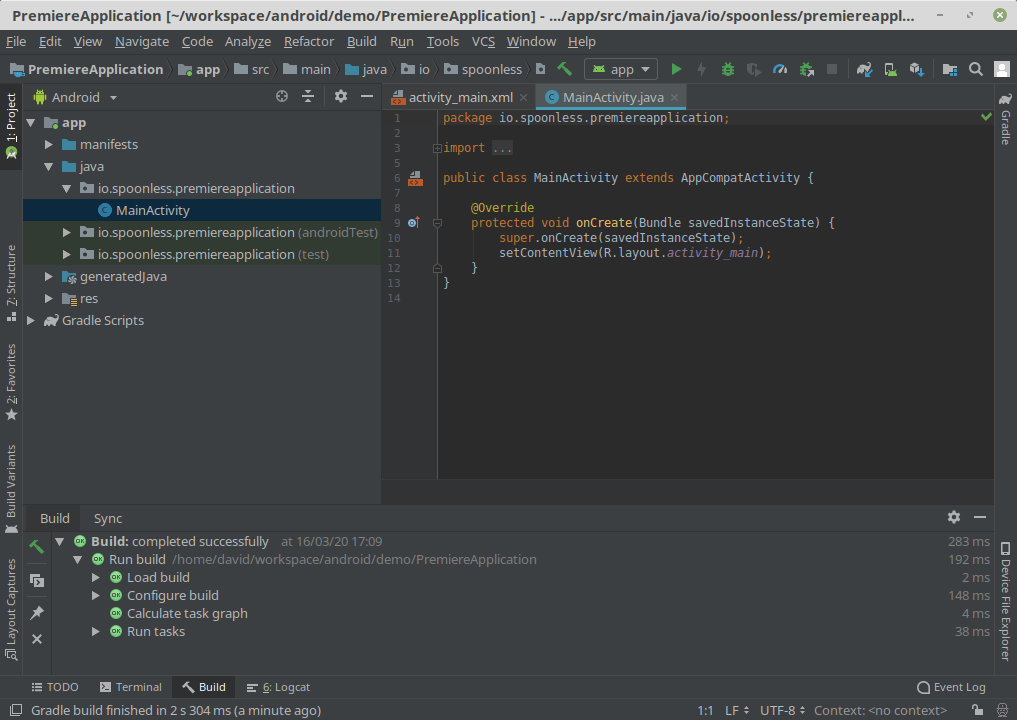Viewport: 1017px width, 720px height.
Task: Click Run with Coverage shield icon
Action: 754,69
